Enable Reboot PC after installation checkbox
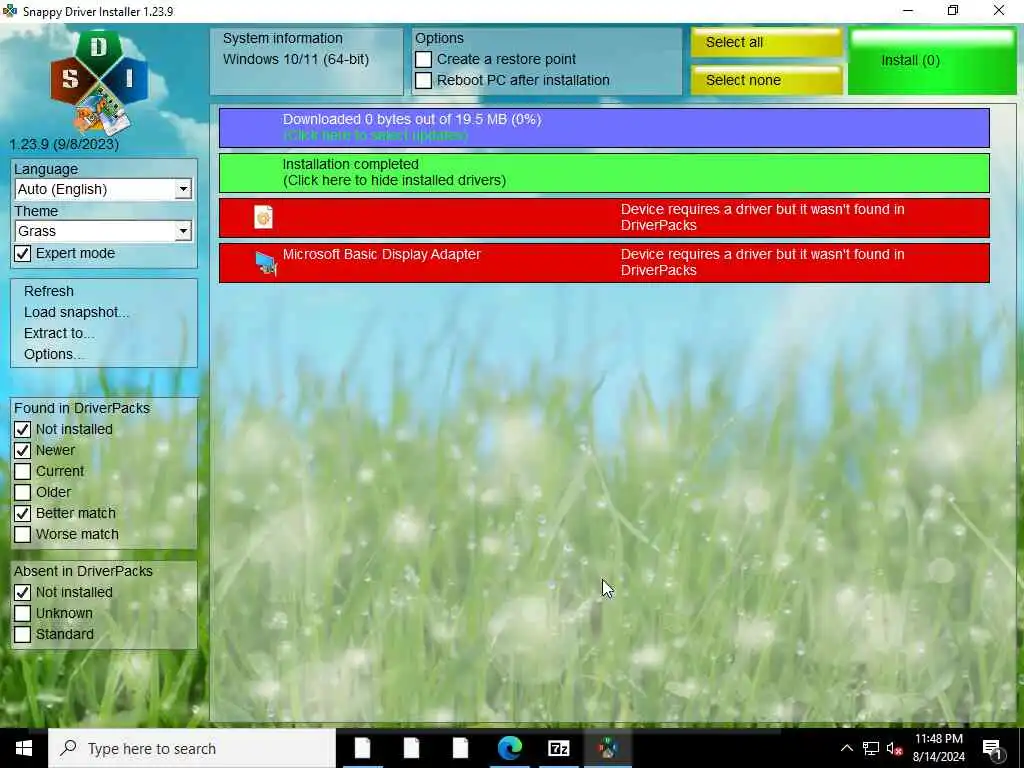The height and width of the screenshot is (768, 1024). pos(423,80)
